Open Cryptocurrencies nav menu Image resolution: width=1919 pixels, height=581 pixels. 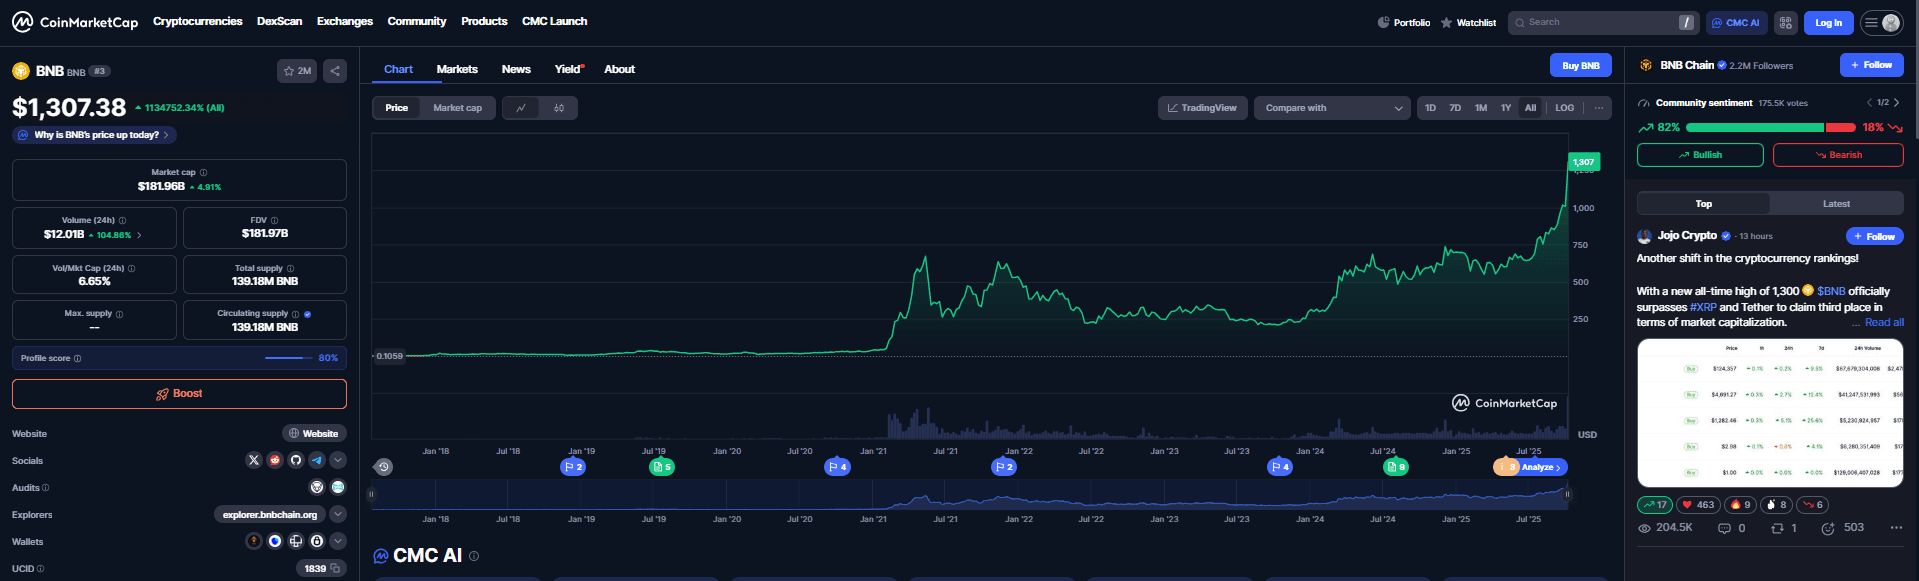tap(197, 21)
